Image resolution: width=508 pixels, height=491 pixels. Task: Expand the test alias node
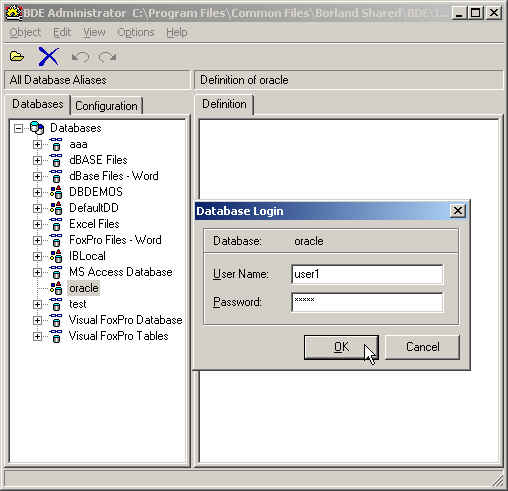(37, 305)
